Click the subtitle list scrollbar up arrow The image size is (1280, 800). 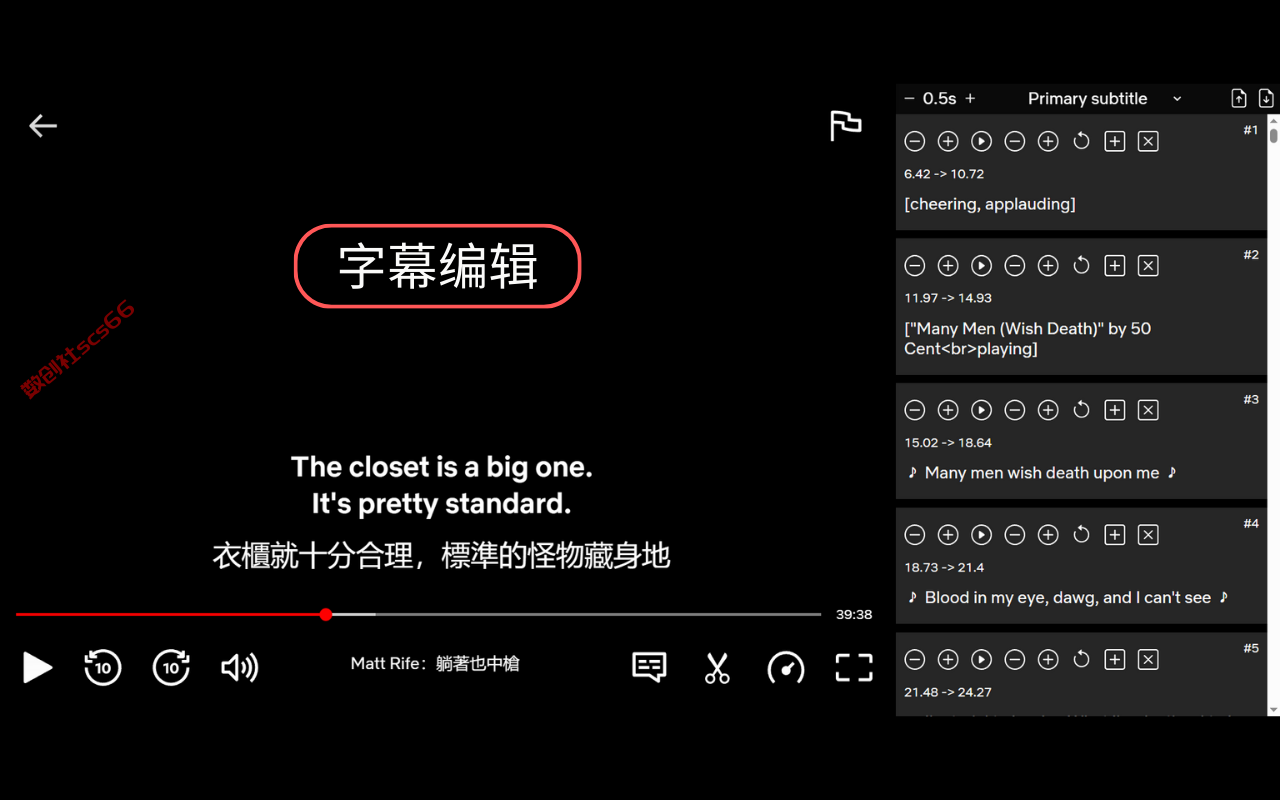[x=1274, y=121]
